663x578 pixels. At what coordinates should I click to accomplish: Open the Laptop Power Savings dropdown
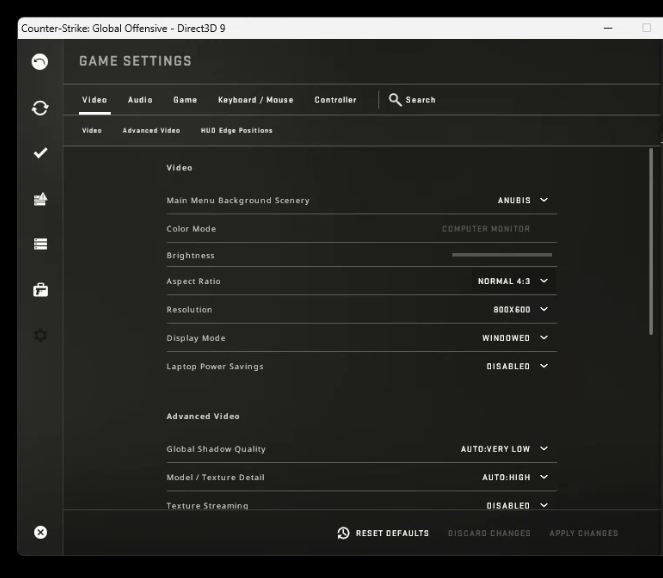517,366
